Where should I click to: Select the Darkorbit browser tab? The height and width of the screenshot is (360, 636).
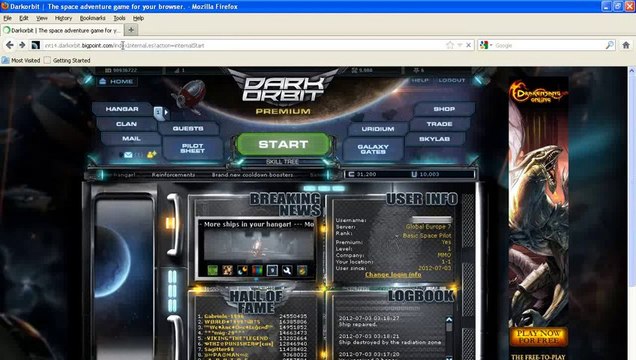coord(61,30)
